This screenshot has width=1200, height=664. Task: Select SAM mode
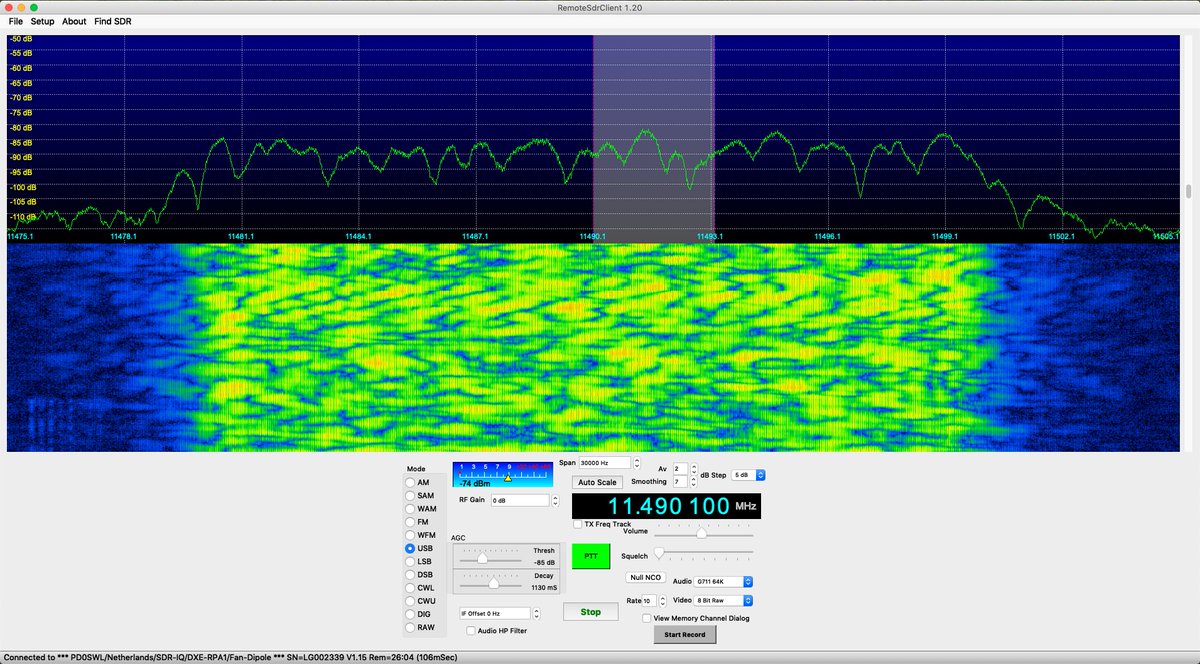point(410,496)
